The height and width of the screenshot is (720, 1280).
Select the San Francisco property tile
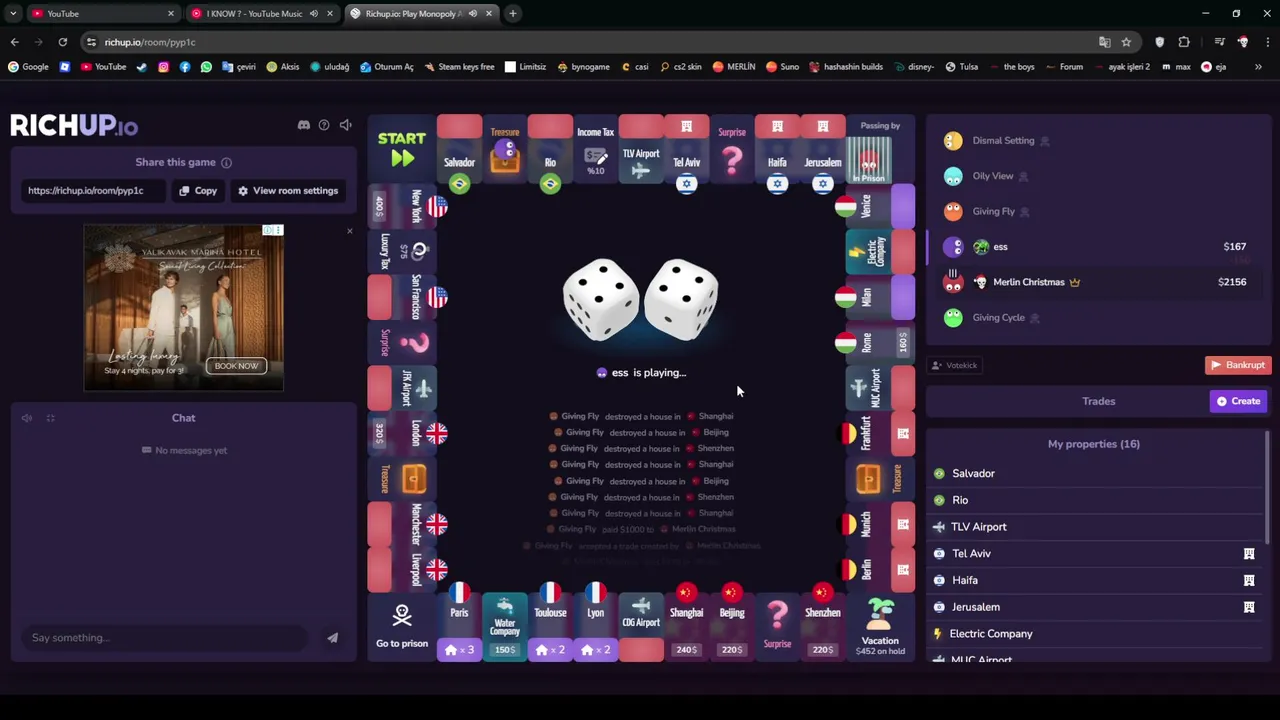click(402, 297)
